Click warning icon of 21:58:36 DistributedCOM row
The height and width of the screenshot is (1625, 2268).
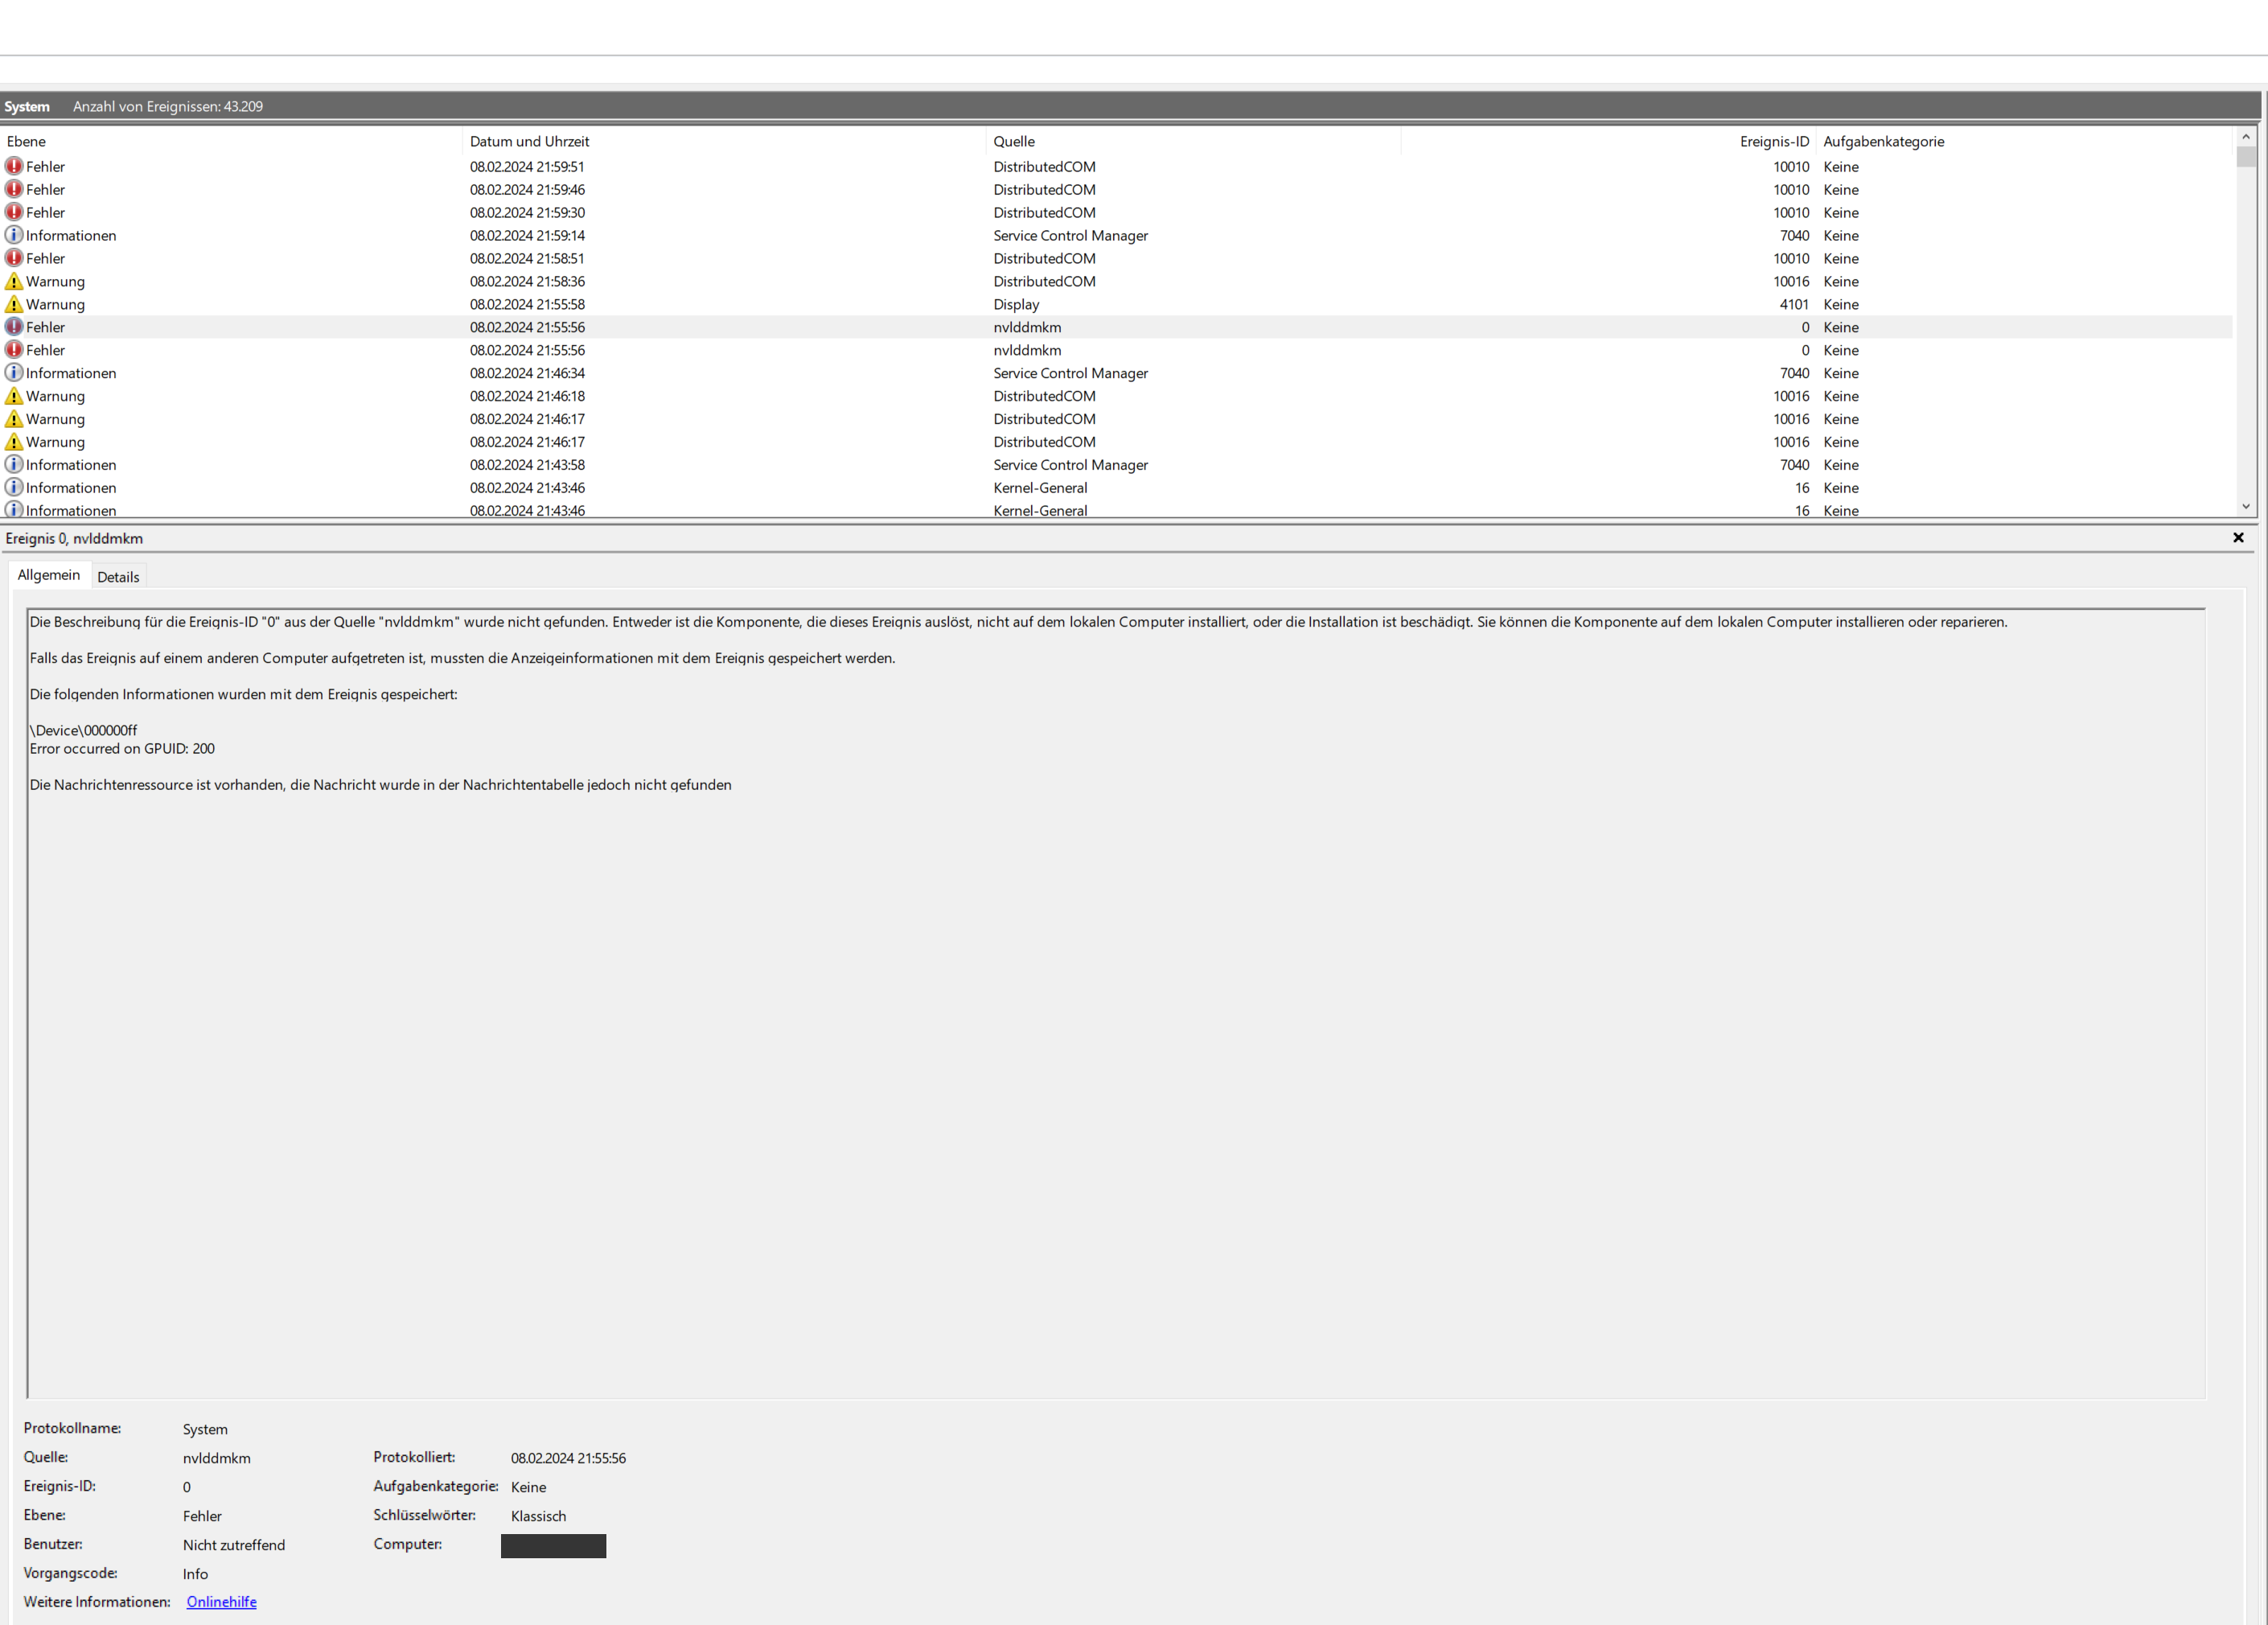tap(14, 281)
